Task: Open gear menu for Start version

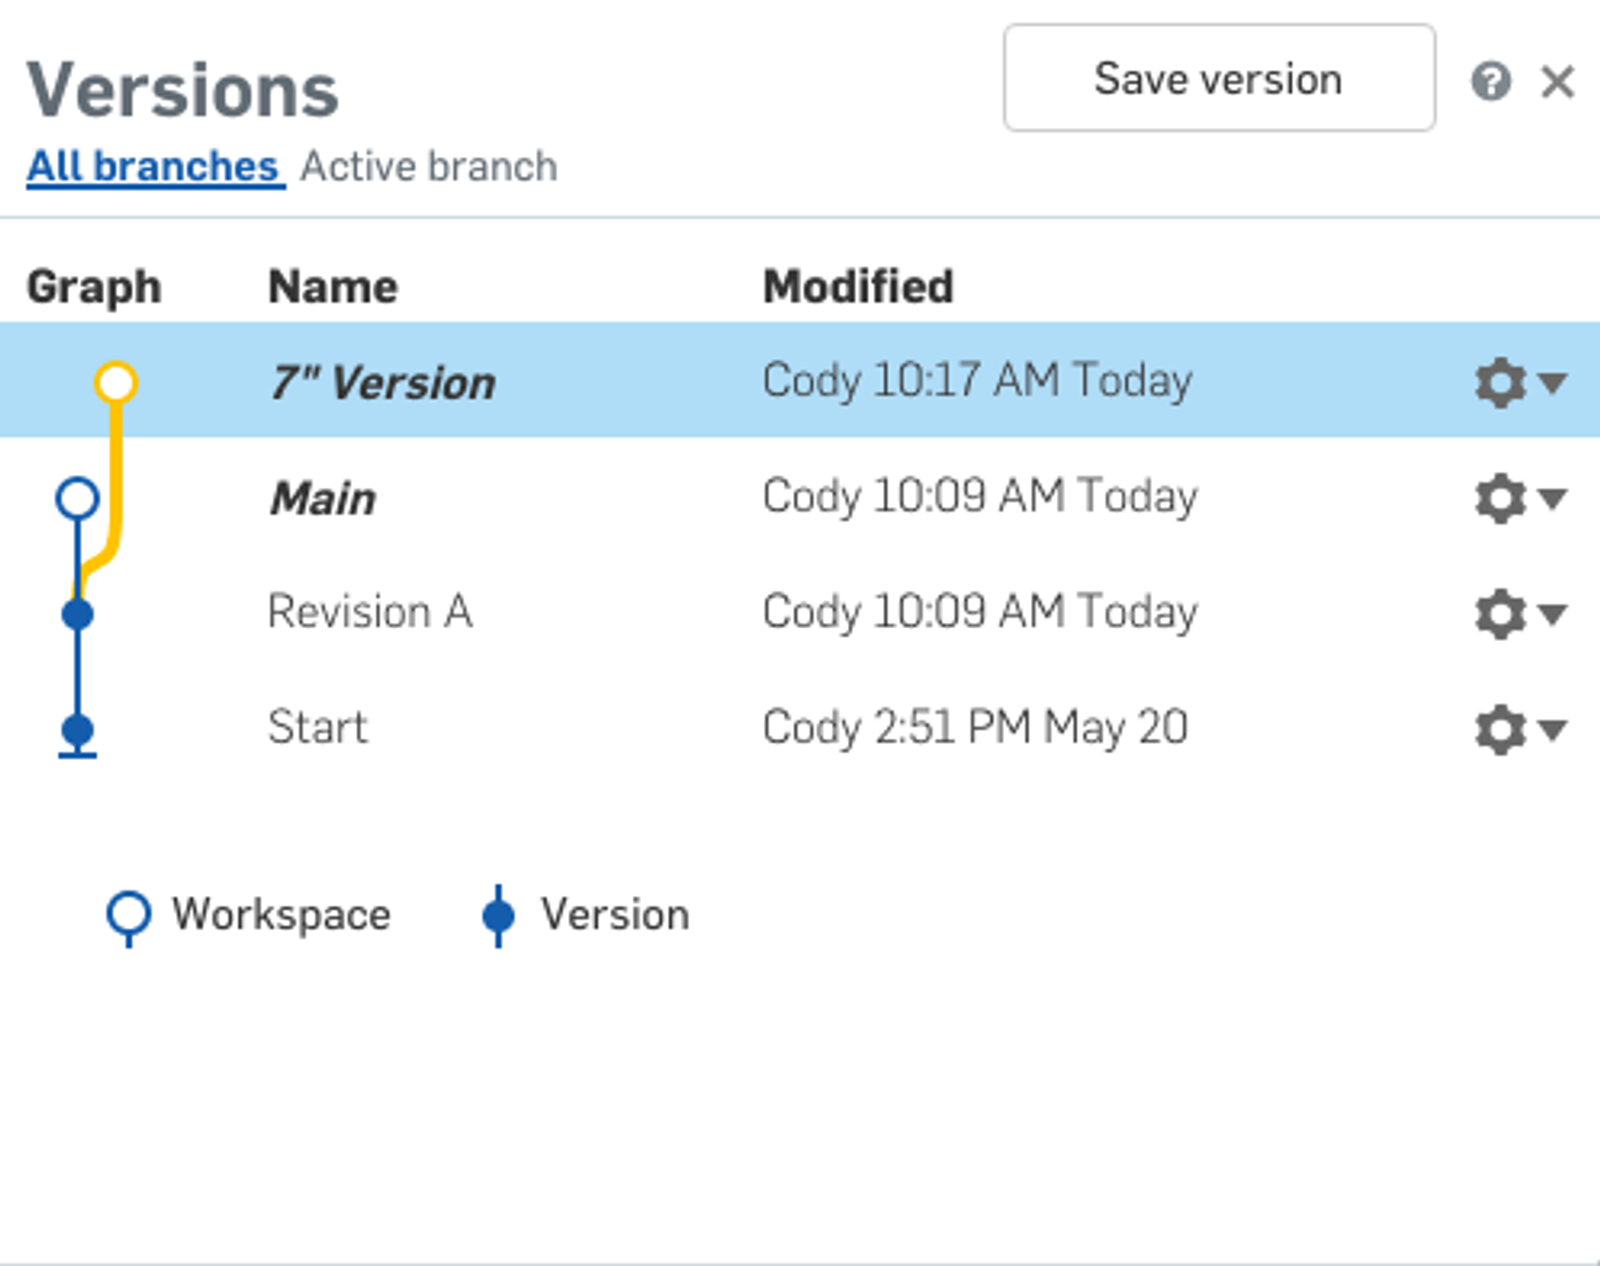Action: (1518, 729)
